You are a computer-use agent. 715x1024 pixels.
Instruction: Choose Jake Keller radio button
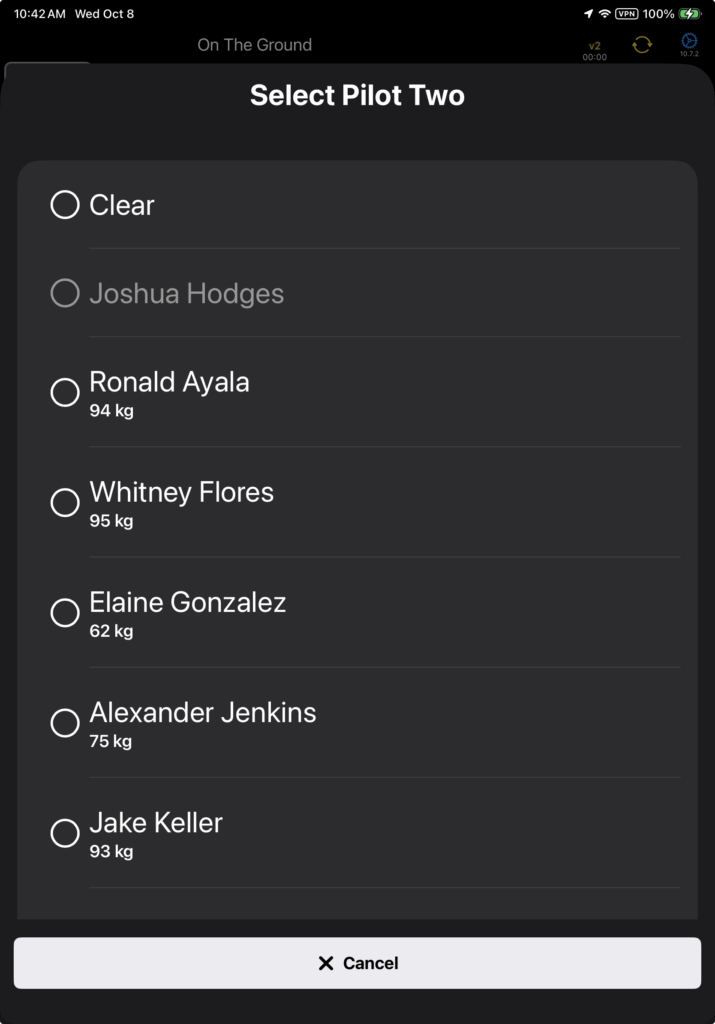click(65, 832)
